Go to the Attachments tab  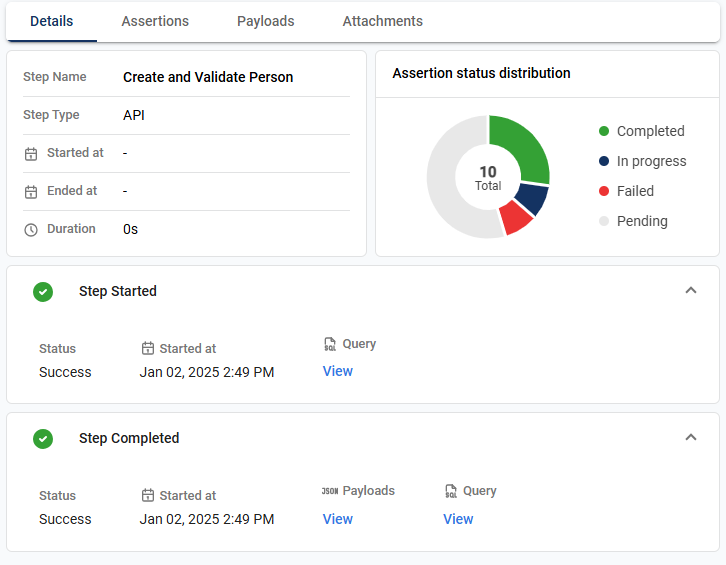(382, 21)
